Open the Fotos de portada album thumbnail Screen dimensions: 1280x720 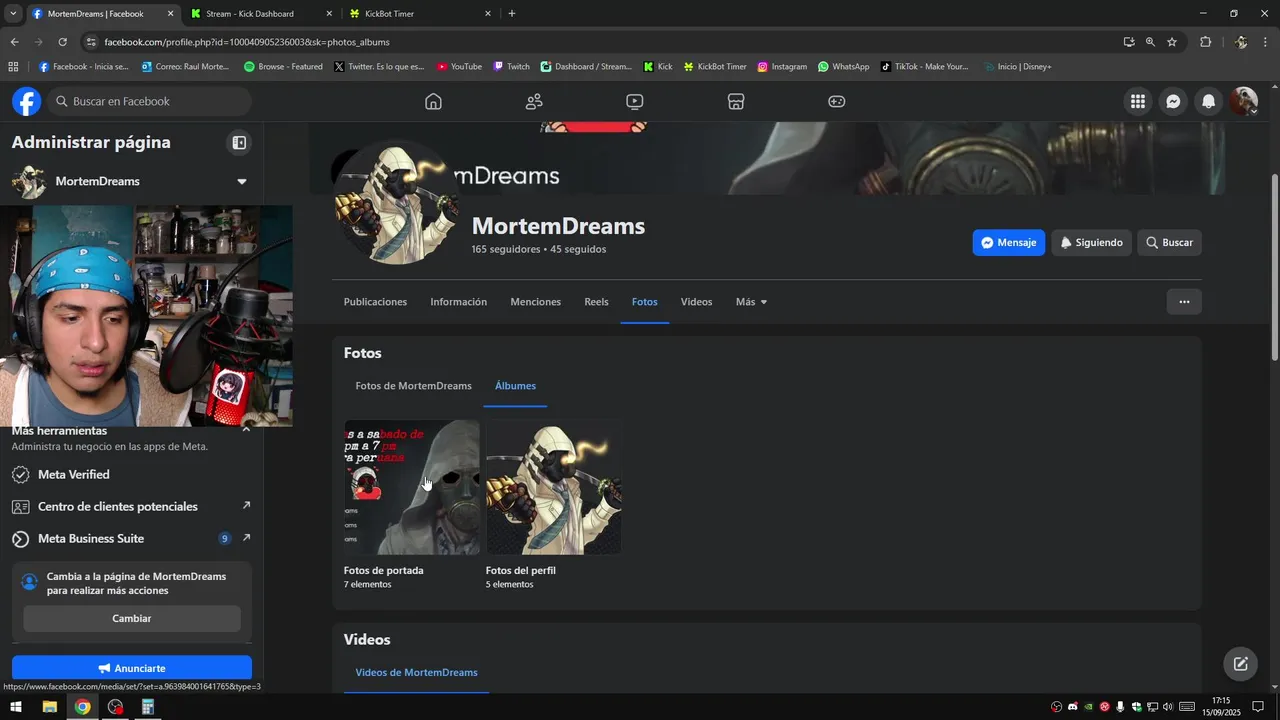[412, 487]
